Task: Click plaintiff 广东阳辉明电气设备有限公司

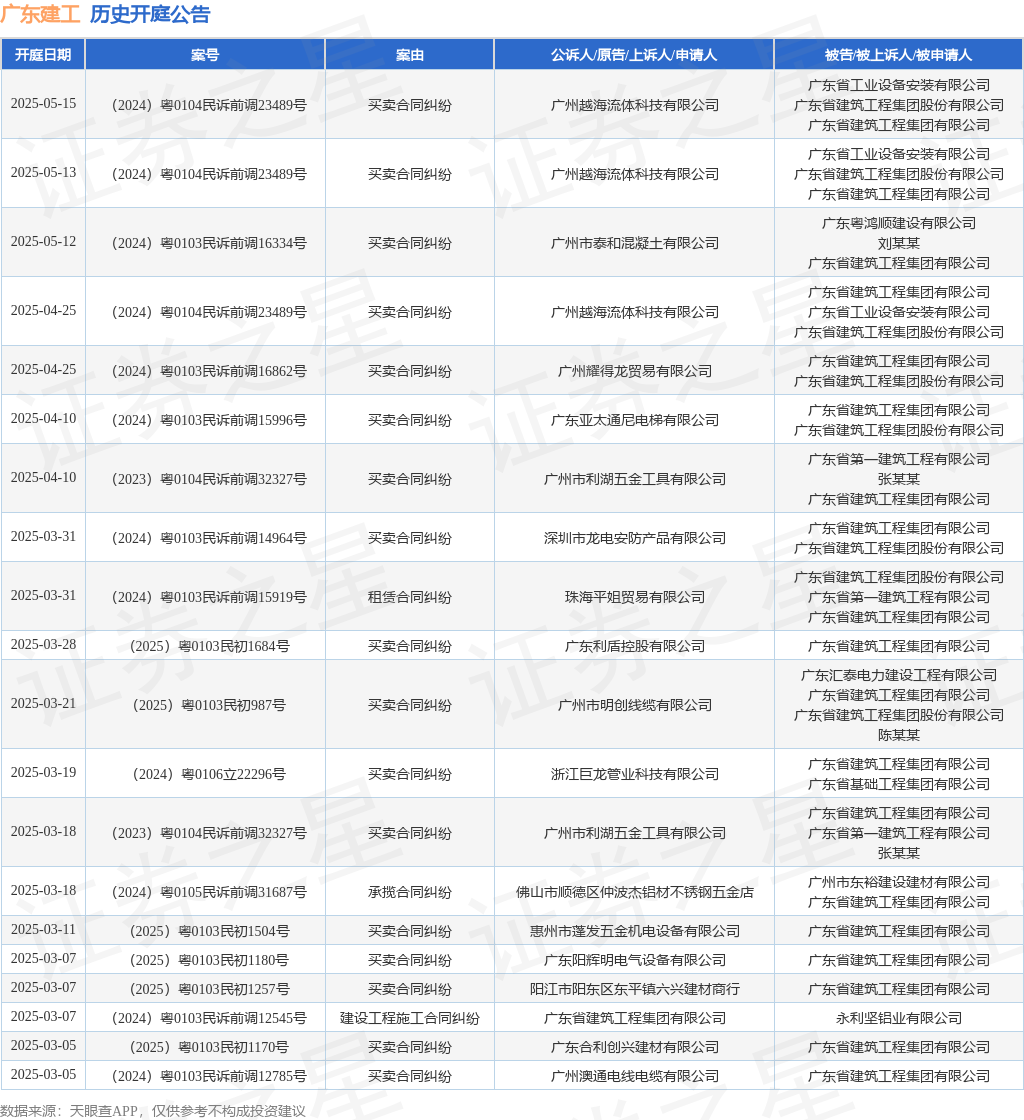Action: [635, 961]
